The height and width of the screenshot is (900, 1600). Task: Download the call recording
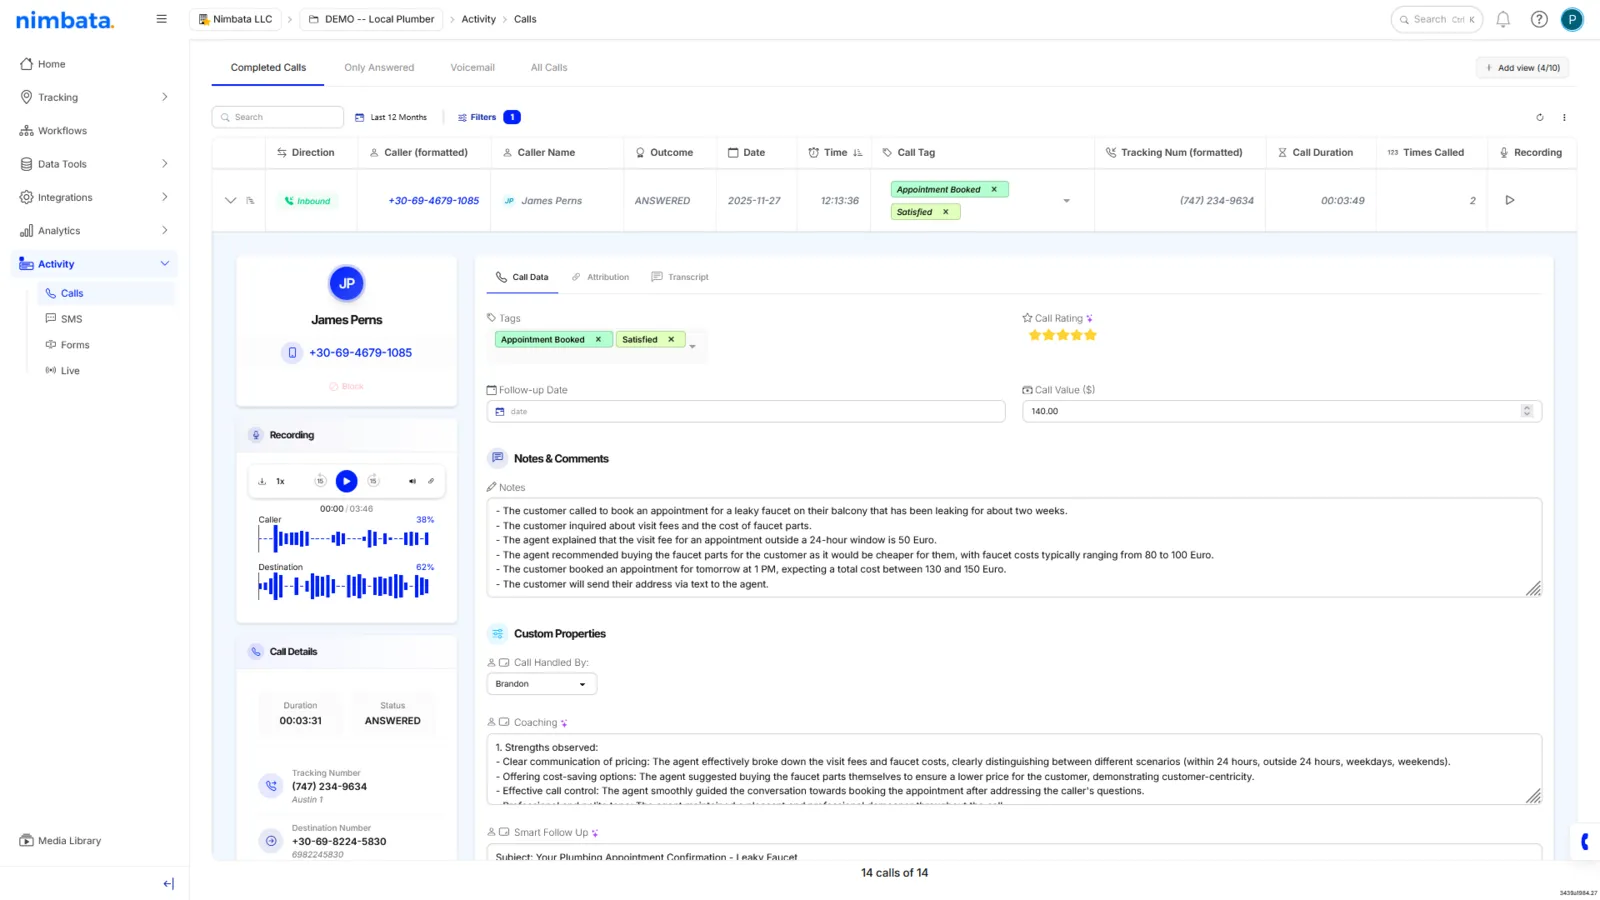click(262, 481)
